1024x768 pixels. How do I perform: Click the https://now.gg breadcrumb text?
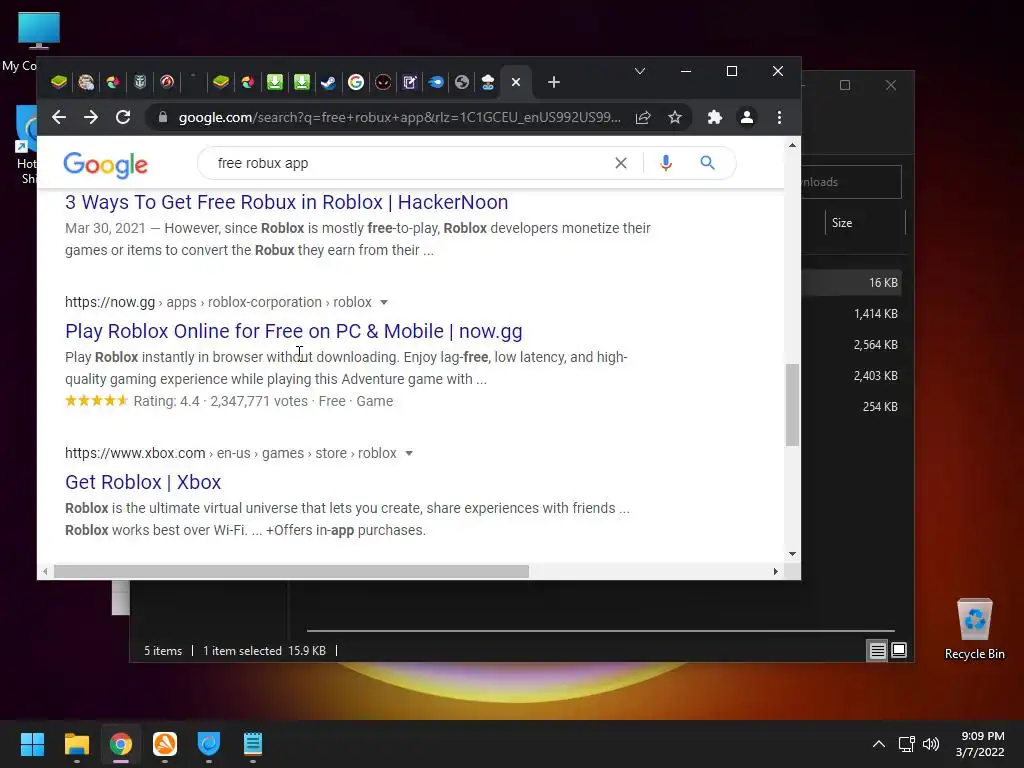(110, 302)
